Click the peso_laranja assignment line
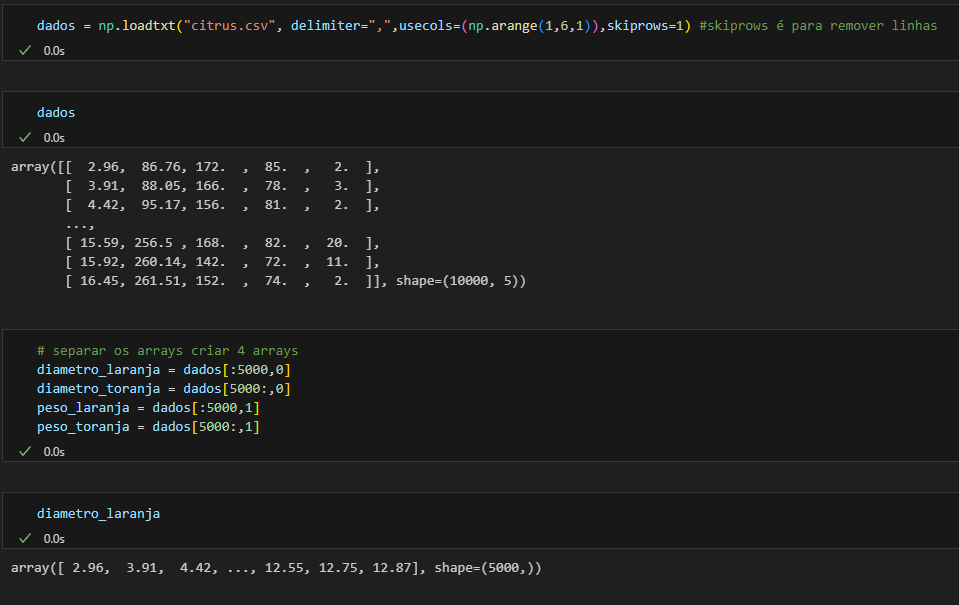 [x=149, y=407]
